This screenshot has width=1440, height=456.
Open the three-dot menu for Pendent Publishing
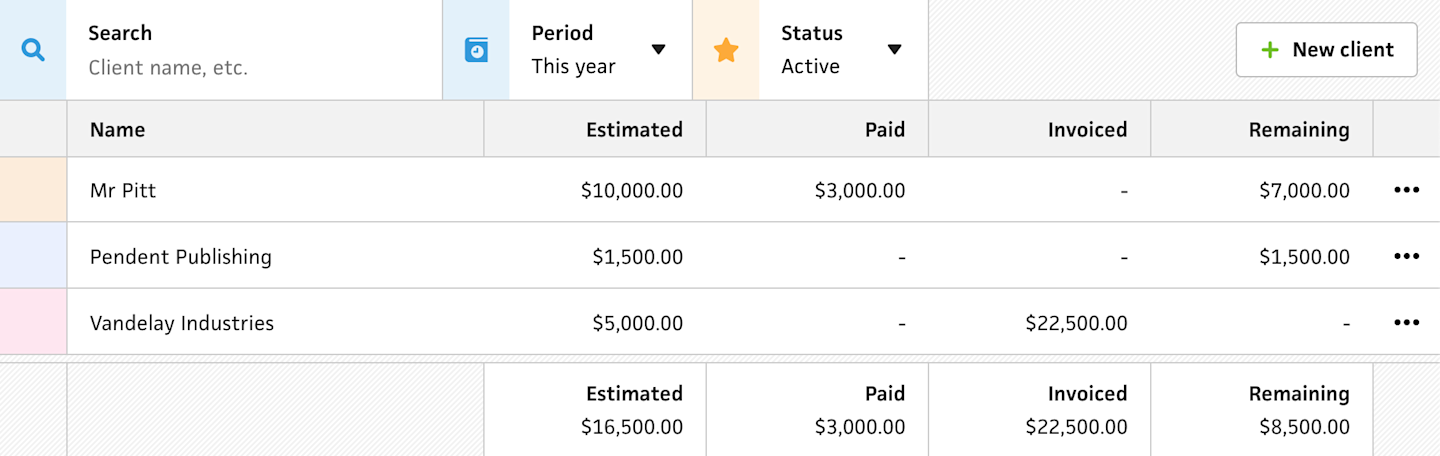point(1406,256)
